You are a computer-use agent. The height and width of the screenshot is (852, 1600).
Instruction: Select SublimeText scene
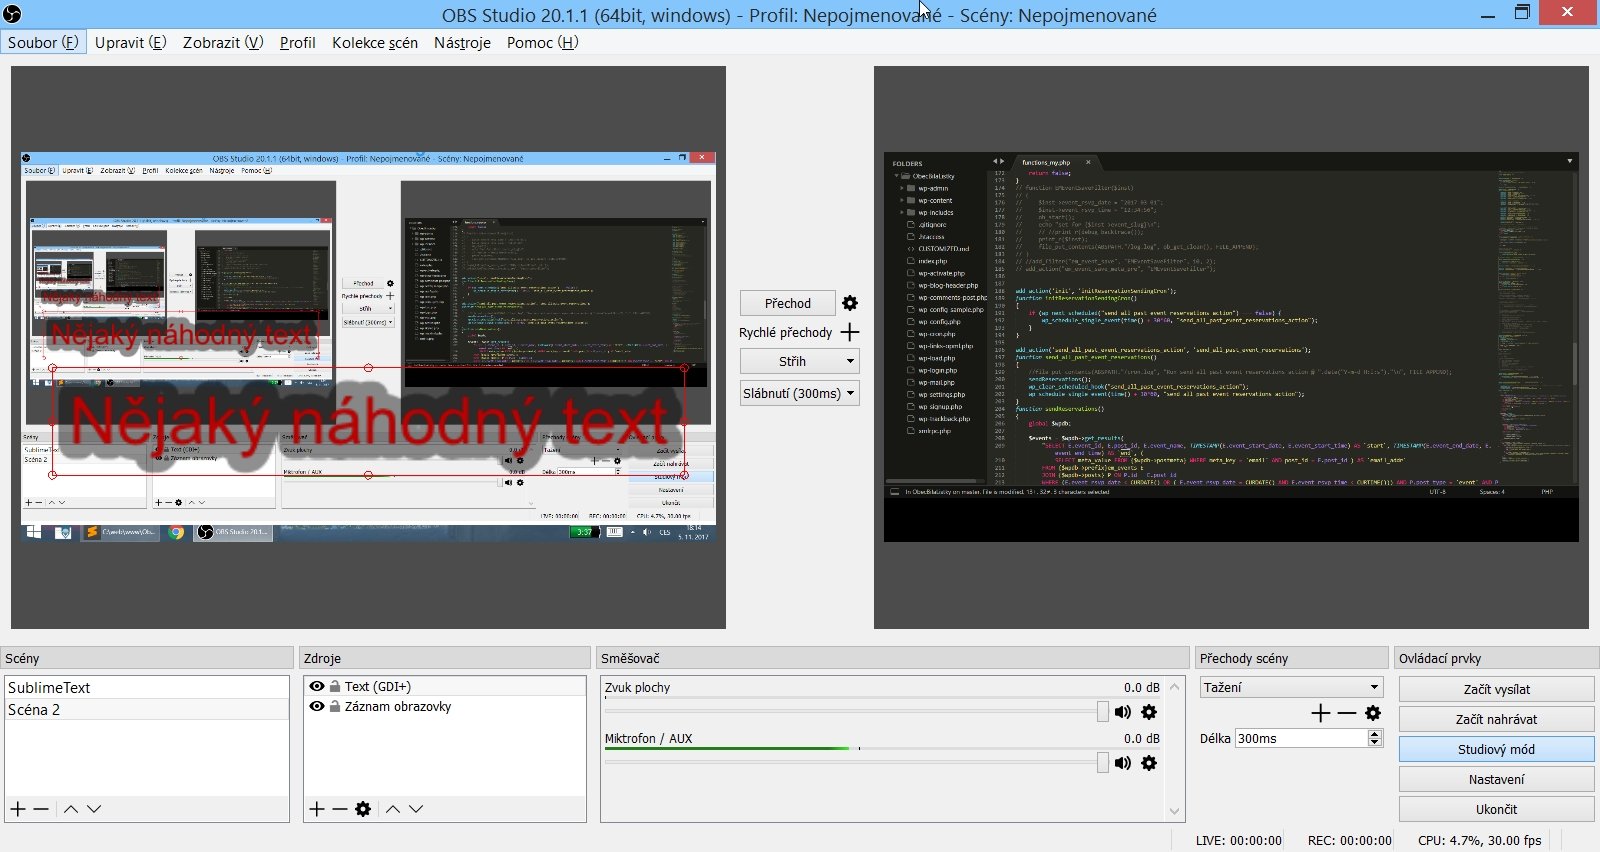click(x=147, y=688)
